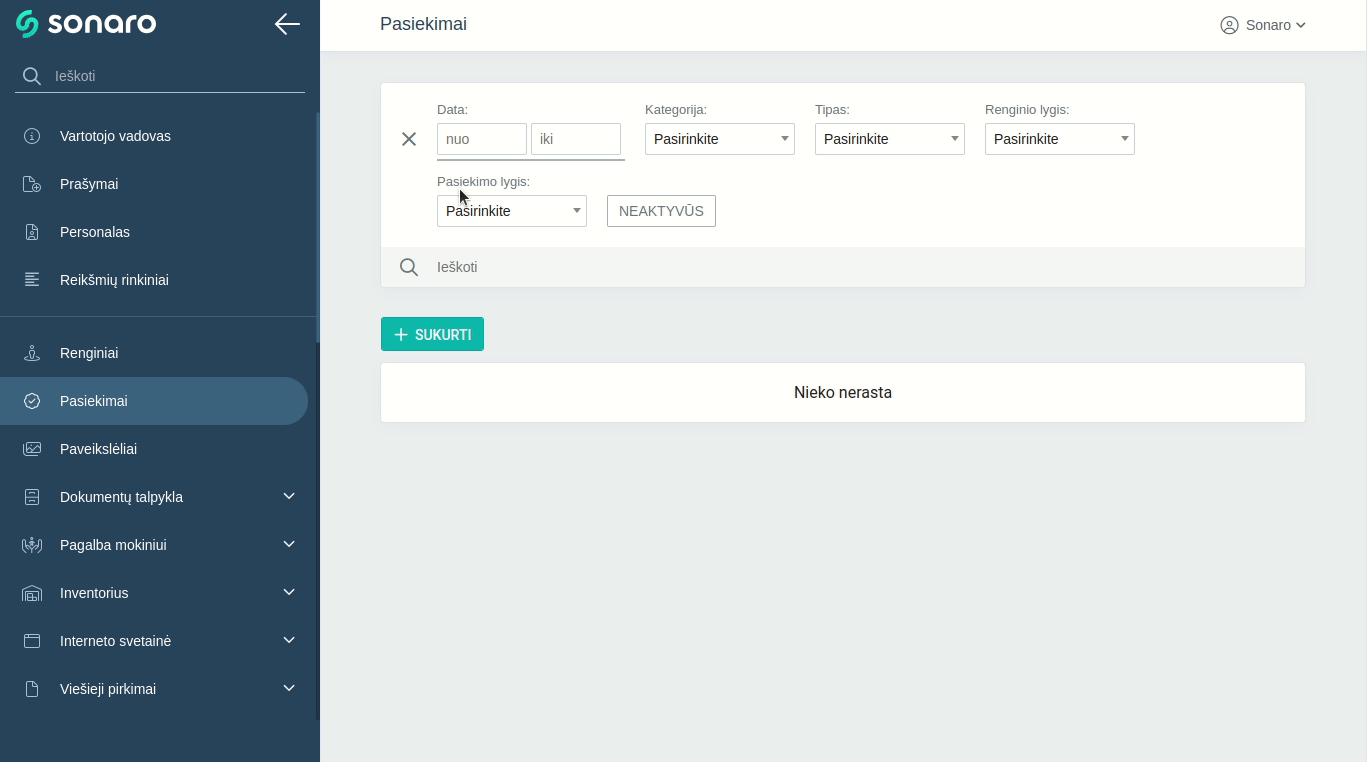
Task: Toggle the NEAKTYVŪS filter
Action: [x=661, y=211]
